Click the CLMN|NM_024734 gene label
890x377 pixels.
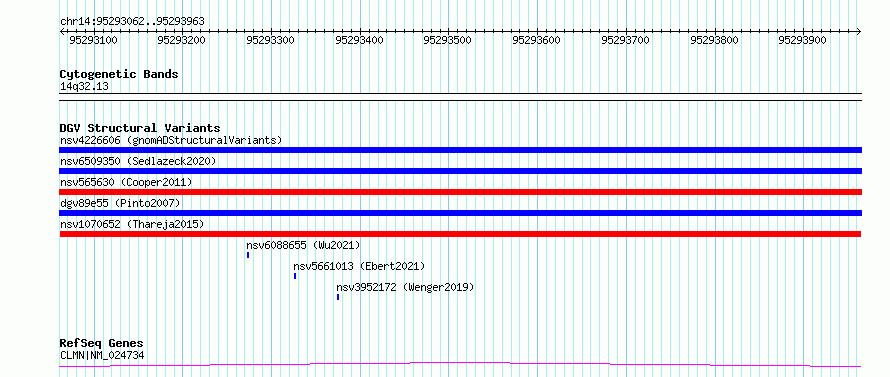pos(102,355)
